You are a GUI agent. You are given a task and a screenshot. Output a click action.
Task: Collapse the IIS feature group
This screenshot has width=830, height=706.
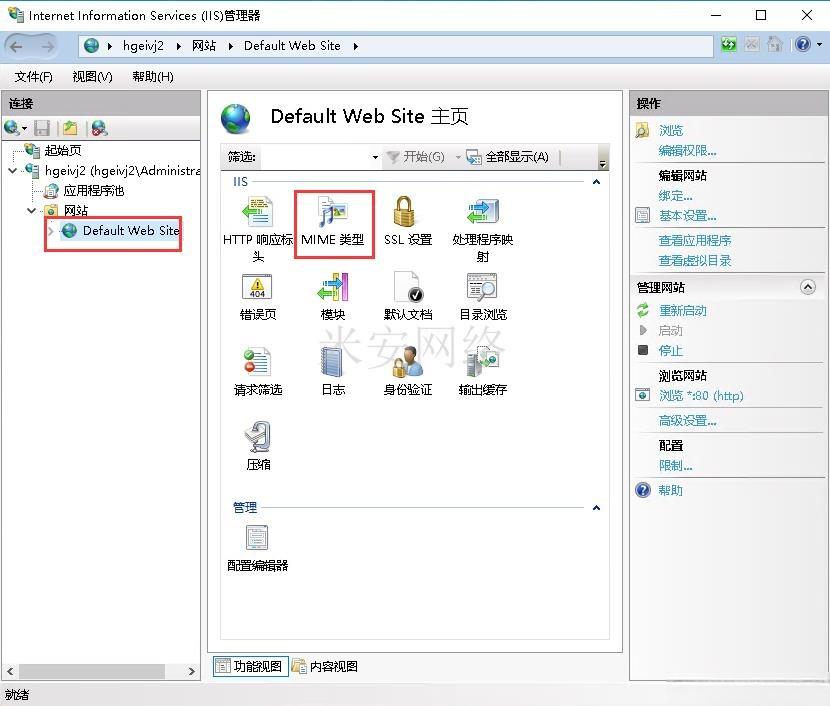[x=597, y=182]
